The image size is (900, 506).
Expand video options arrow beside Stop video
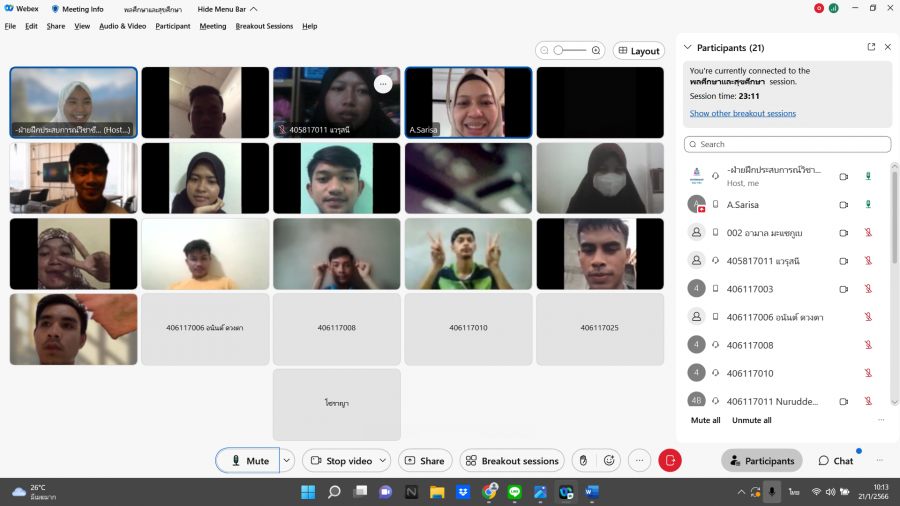(384, 461)
